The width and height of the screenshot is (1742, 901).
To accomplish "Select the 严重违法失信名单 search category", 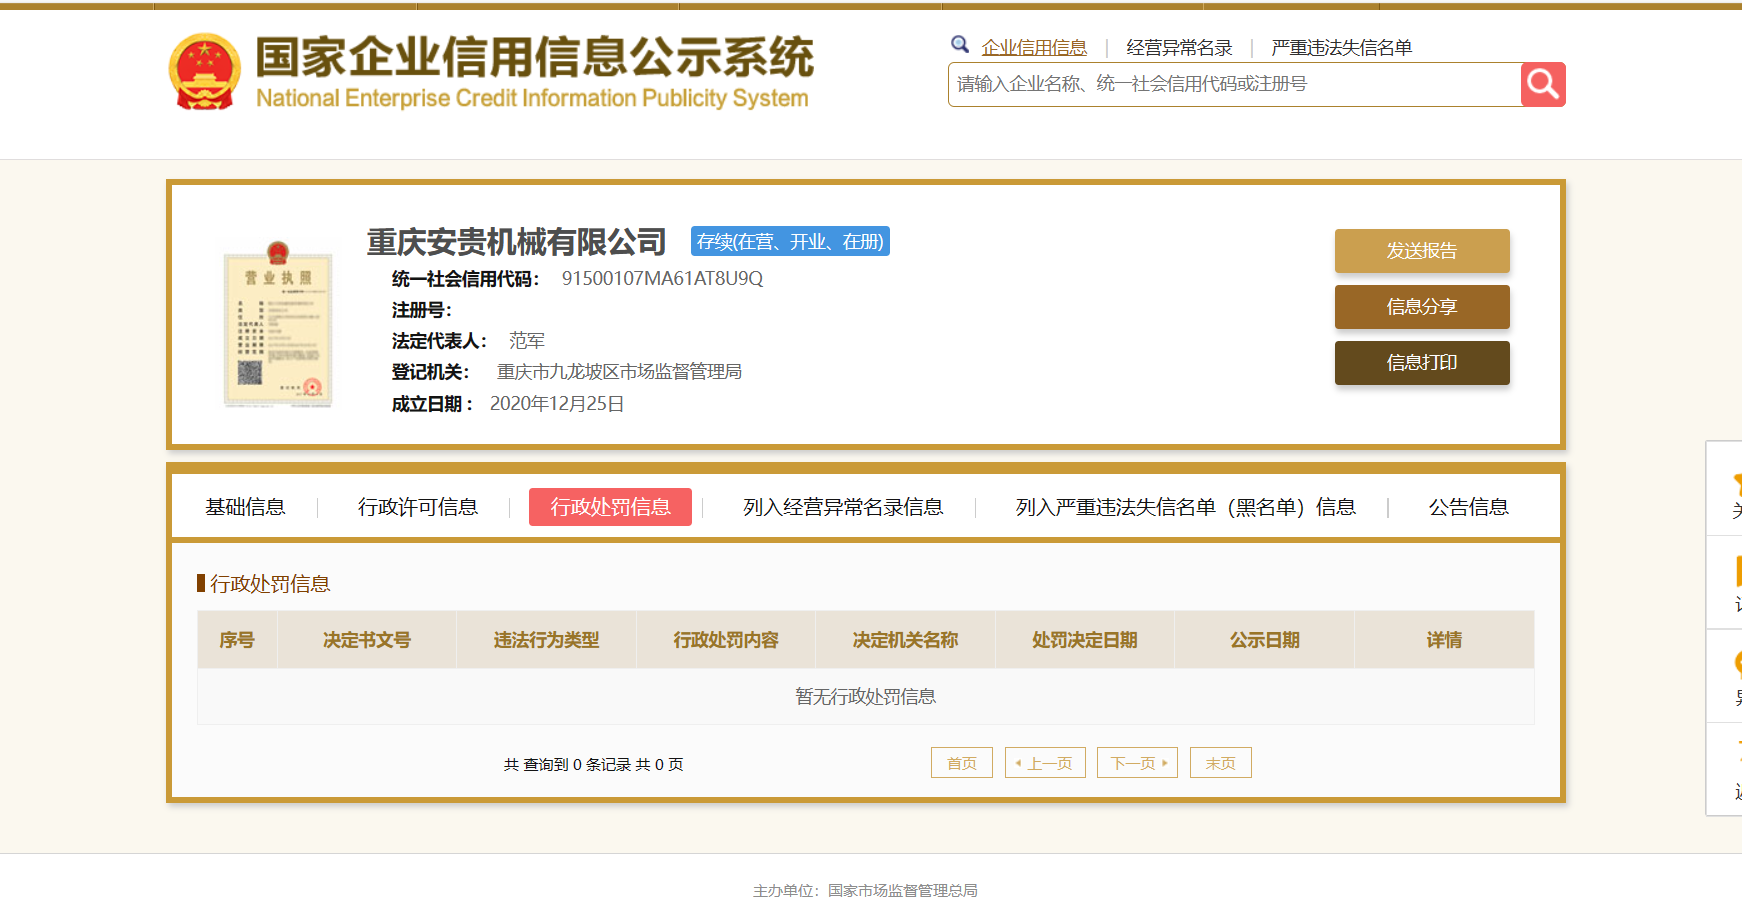I will tap(1341, 48).
